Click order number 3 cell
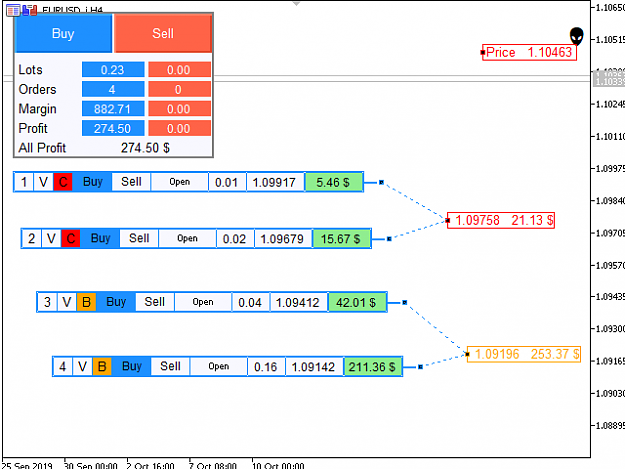 tap(47, 302)
